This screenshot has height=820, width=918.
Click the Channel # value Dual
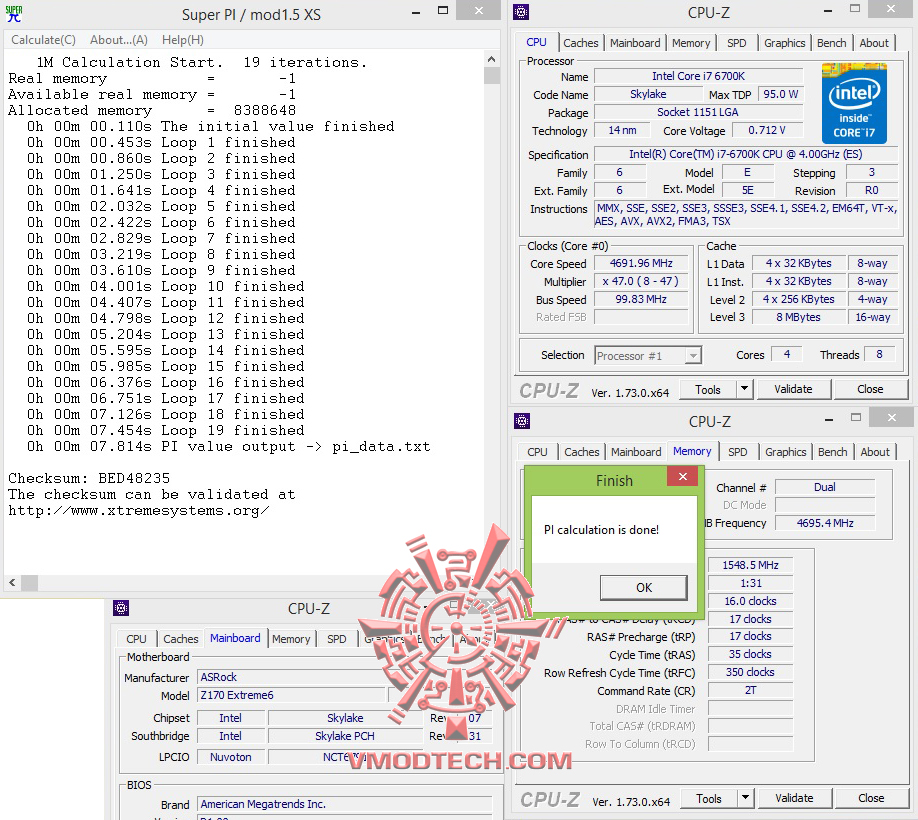point(825,487)
